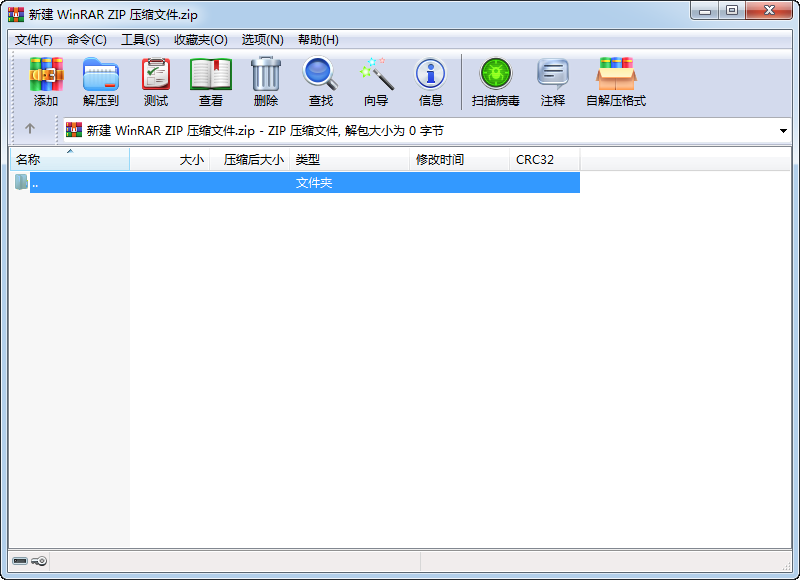Expand the archive path dropdown arrow
The width and height of the screenshot is (800, 580).
coord(782,131)
